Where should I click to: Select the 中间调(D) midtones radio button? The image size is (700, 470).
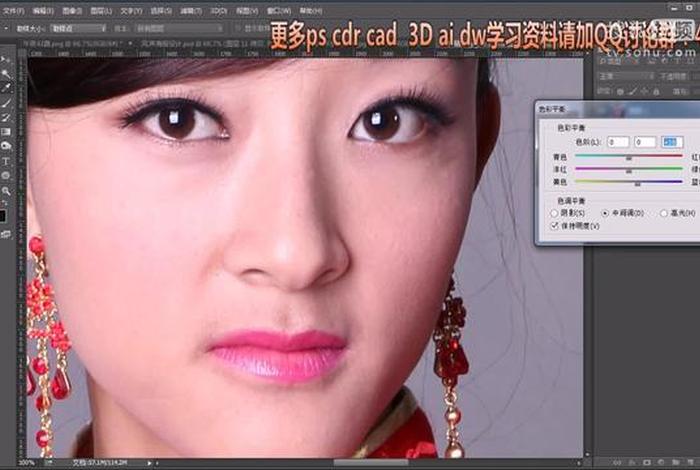(605, 213)
